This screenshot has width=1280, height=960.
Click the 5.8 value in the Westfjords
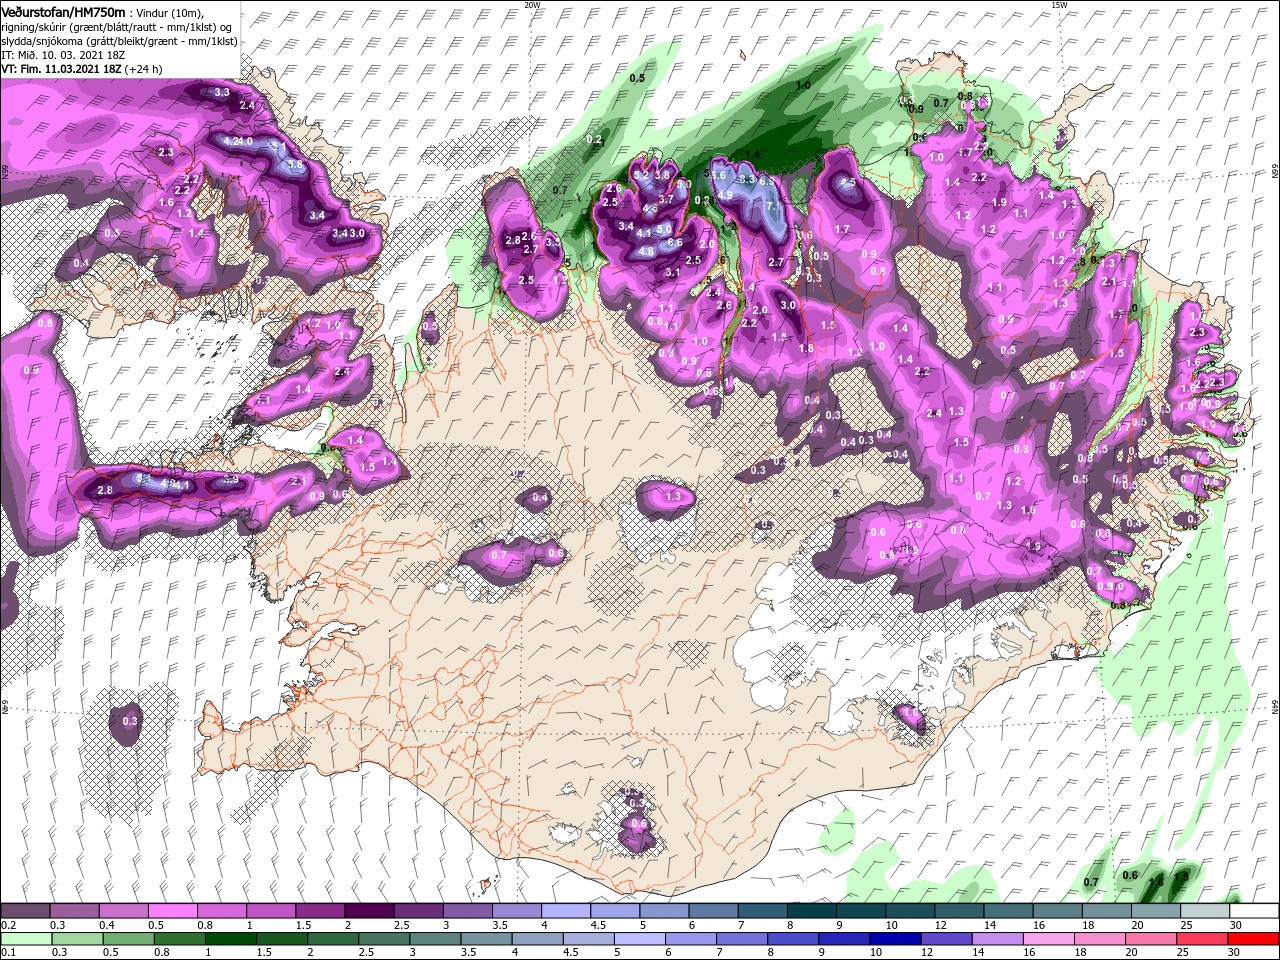tap(295, 164)
